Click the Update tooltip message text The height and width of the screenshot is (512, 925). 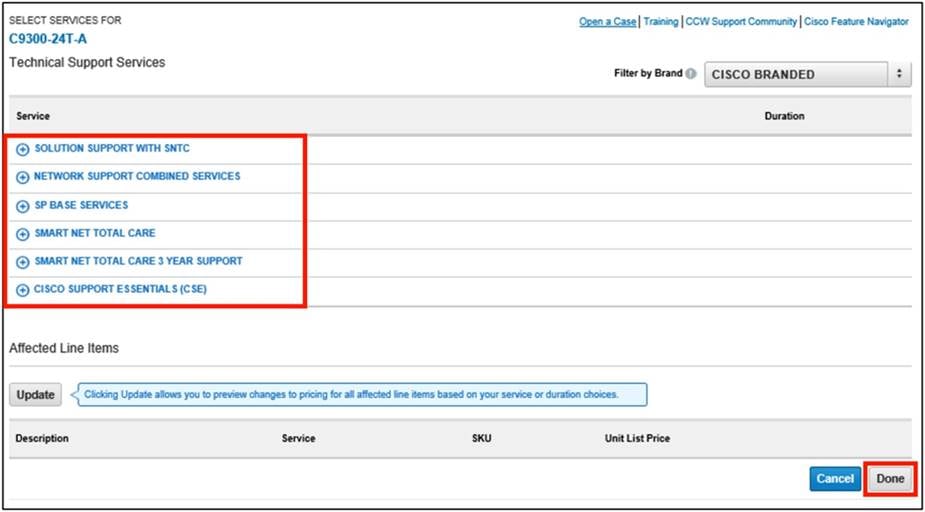(x=352, y=395)
